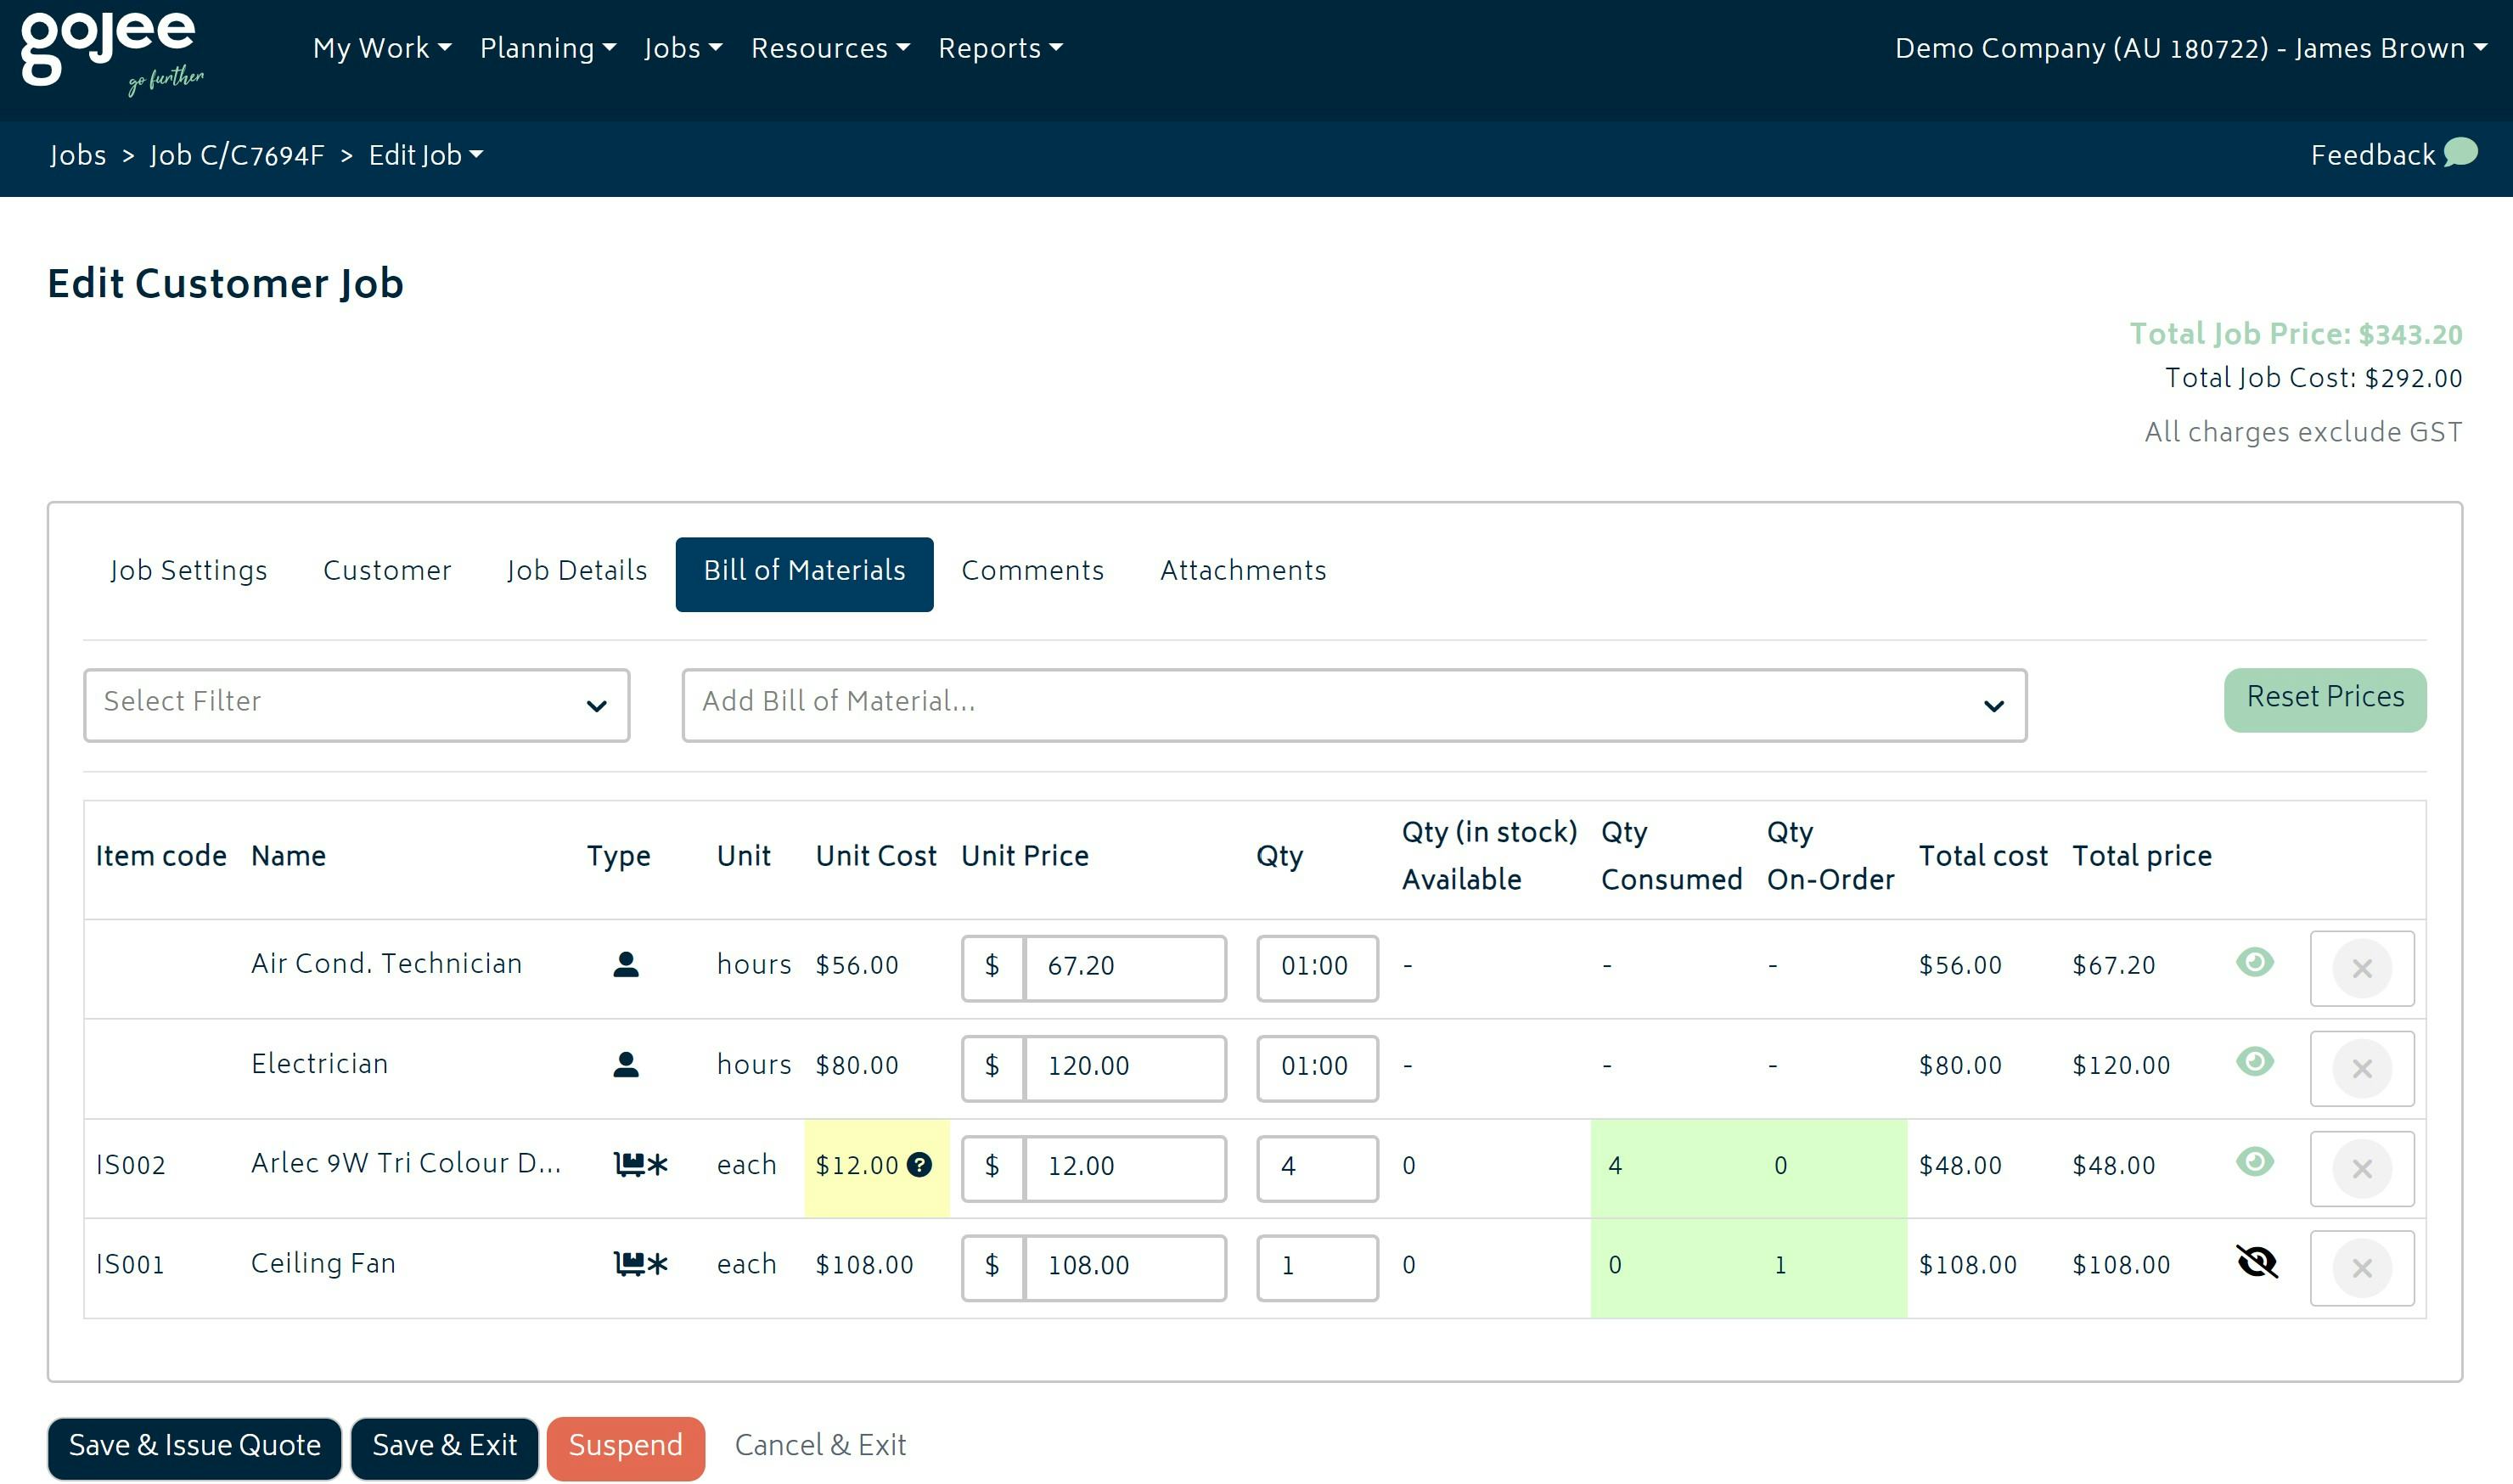Remove the Air Cond. Technician line with its X icon
Viewport: 2513px width, 1484px height.
click(x=2361, y=968)
